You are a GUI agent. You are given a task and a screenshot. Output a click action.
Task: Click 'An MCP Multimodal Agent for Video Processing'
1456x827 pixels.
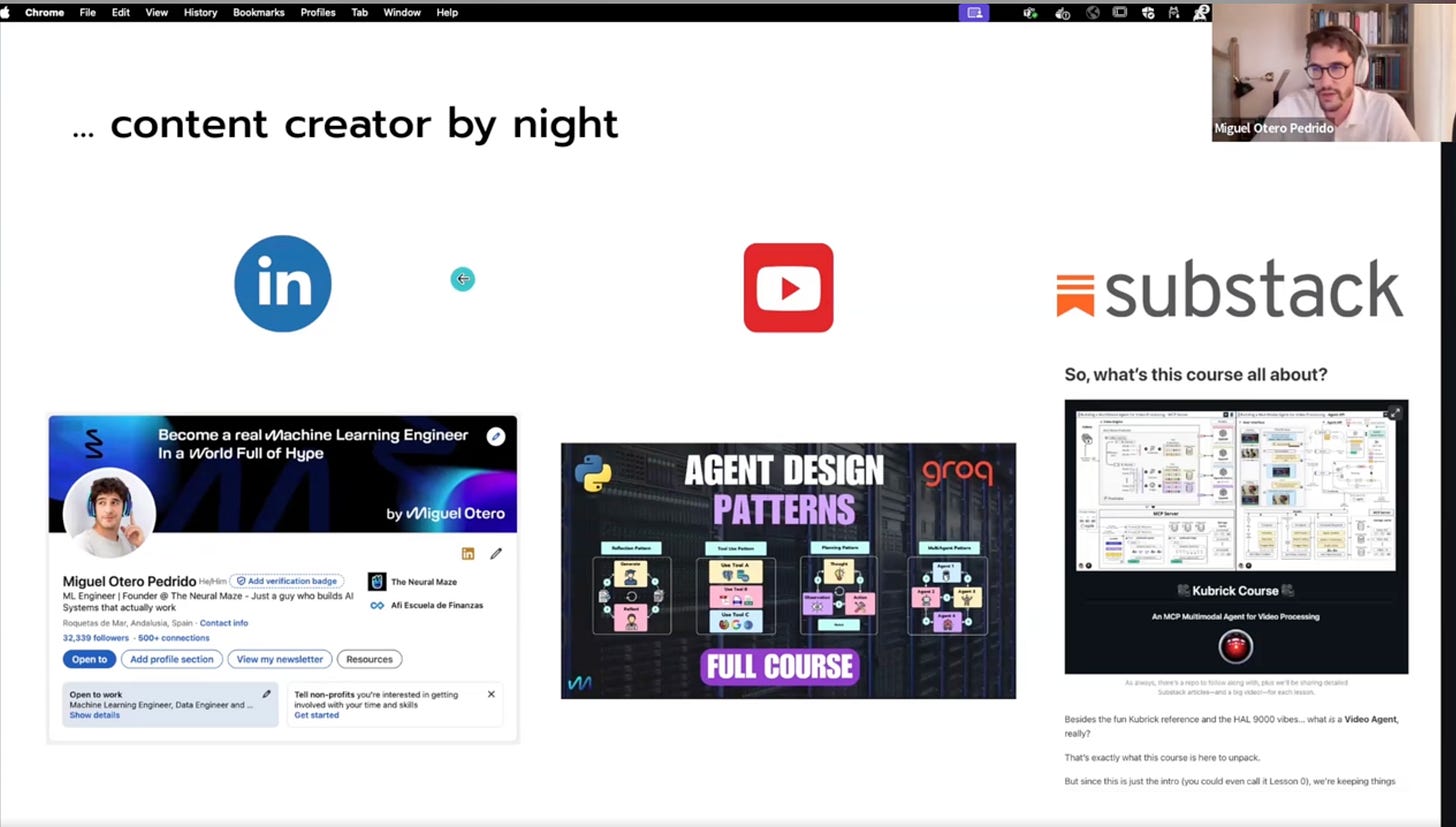(1235, 616)
